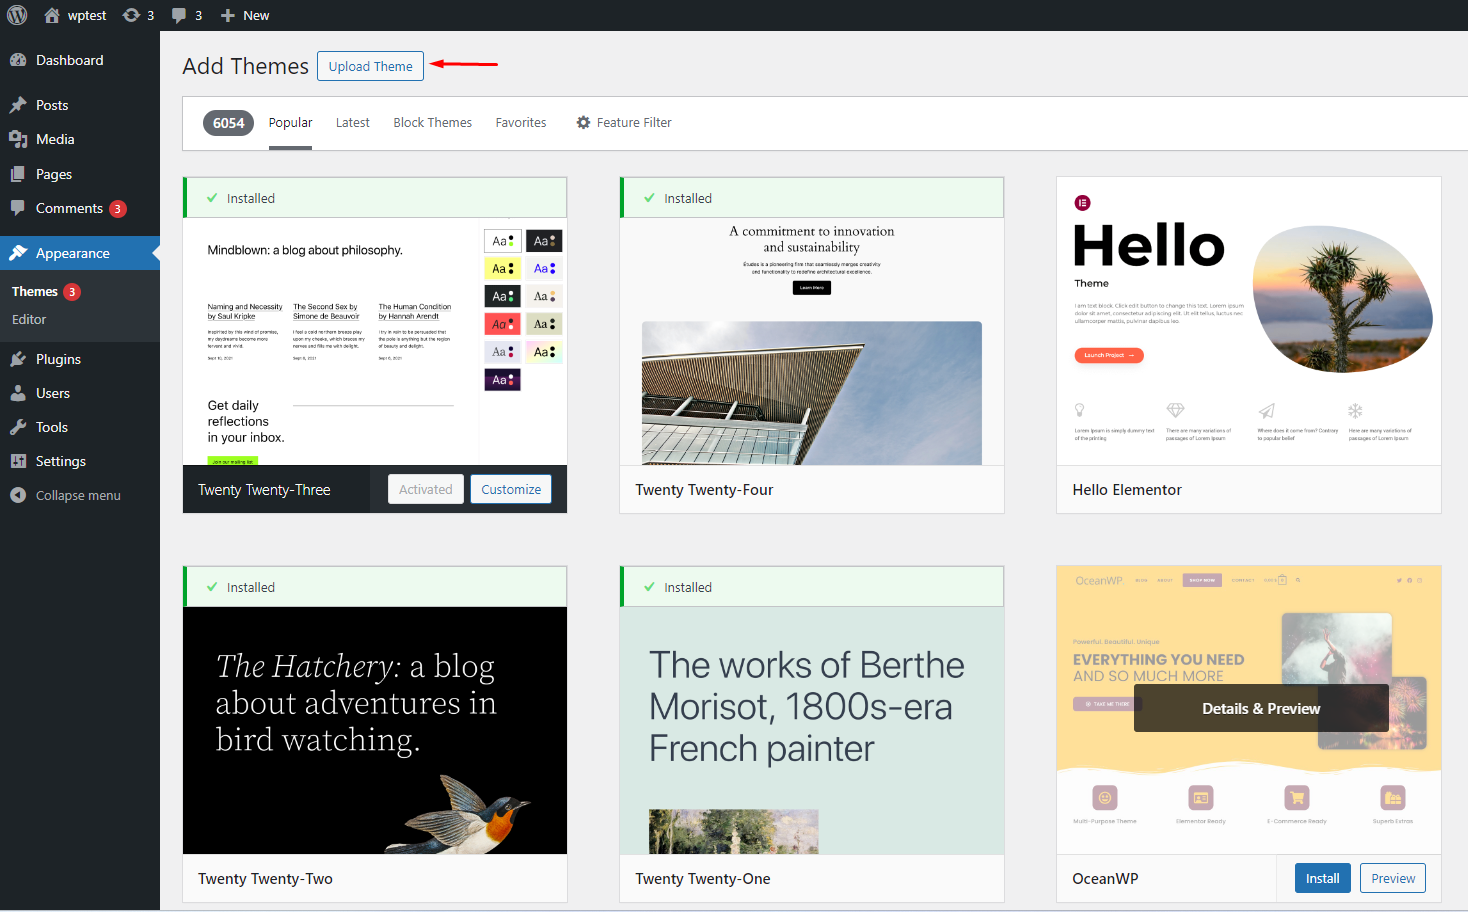This screenshot has width=1468, height=912.
Task: Click the updates refresh icon
Action: tap(131, 15)
